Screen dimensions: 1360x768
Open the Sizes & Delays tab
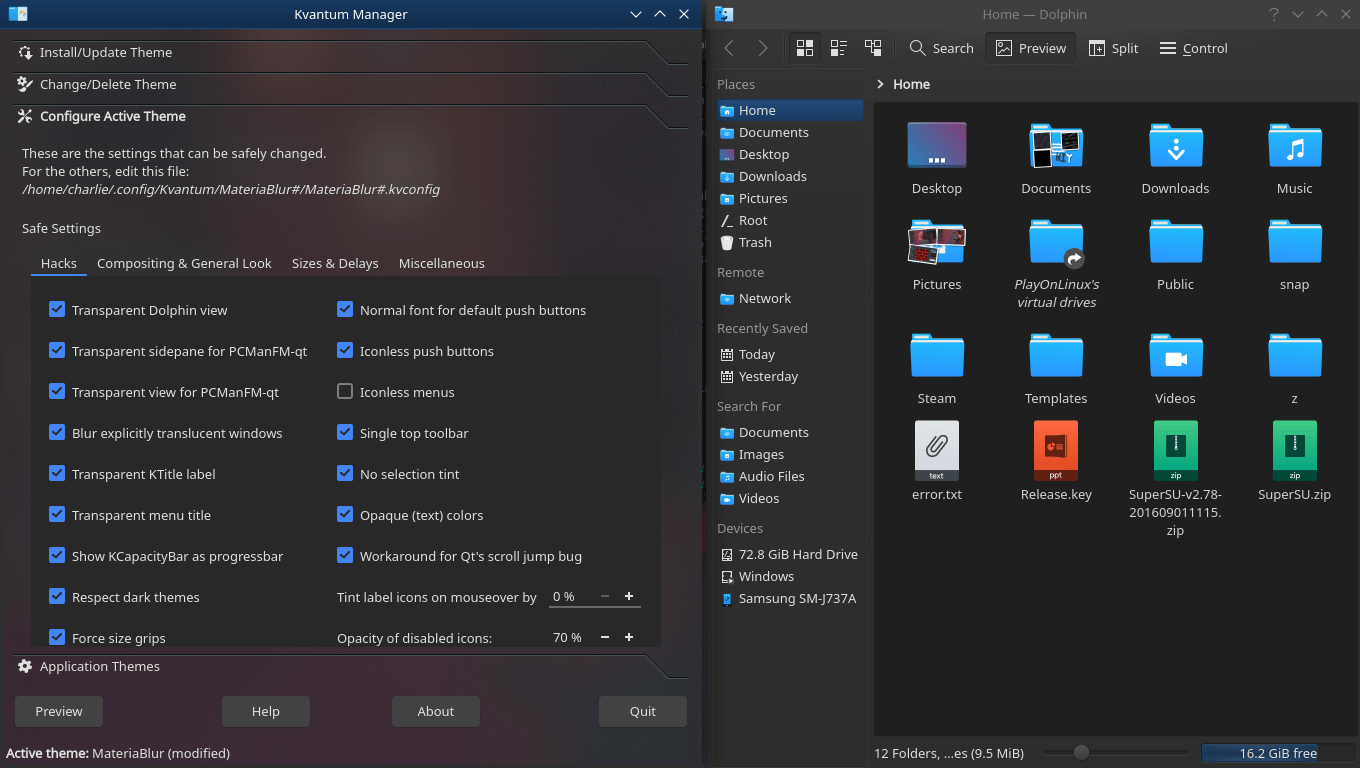(335, 263)
